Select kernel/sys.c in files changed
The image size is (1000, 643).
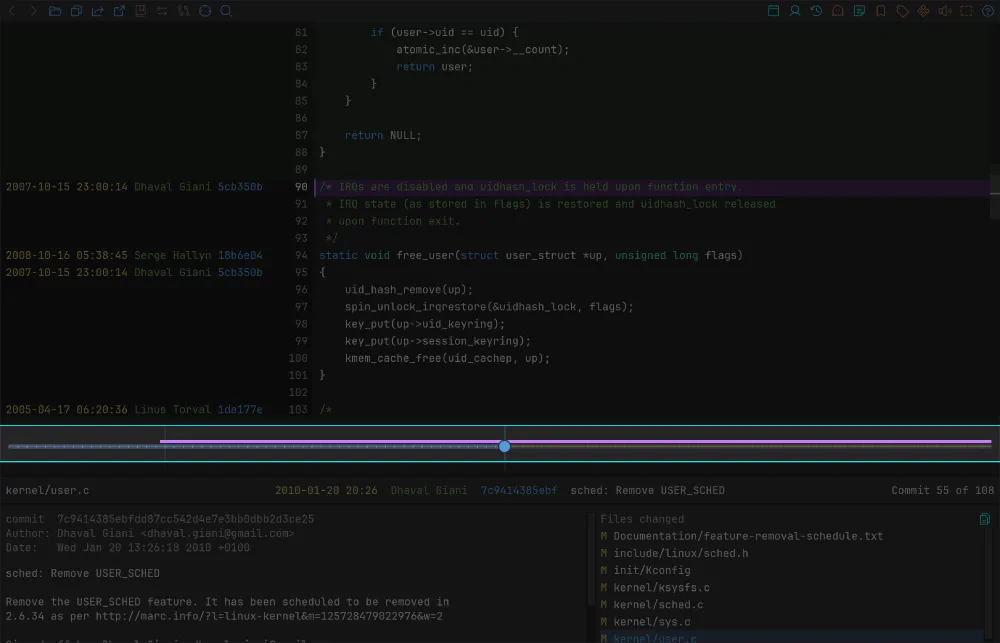[x=652, y=622]
